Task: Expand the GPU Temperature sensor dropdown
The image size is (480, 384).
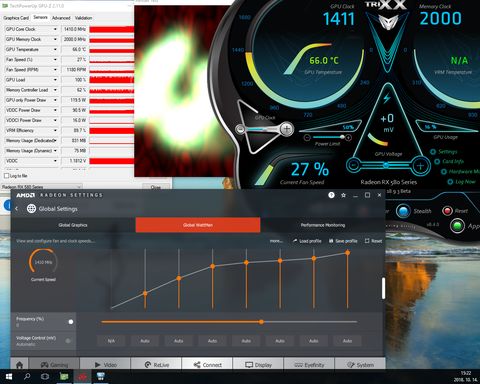Action: tap(55, 49)
